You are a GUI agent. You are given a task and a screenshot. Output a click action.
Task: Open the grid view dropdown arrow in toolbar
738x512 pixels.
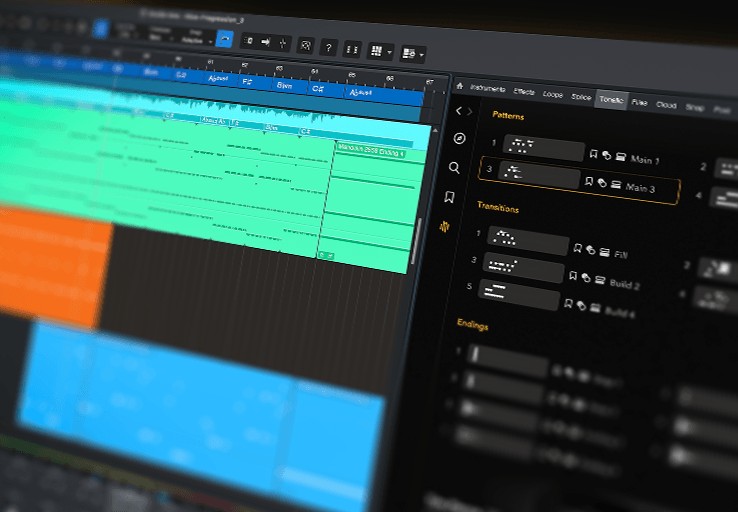coord(391,50)
